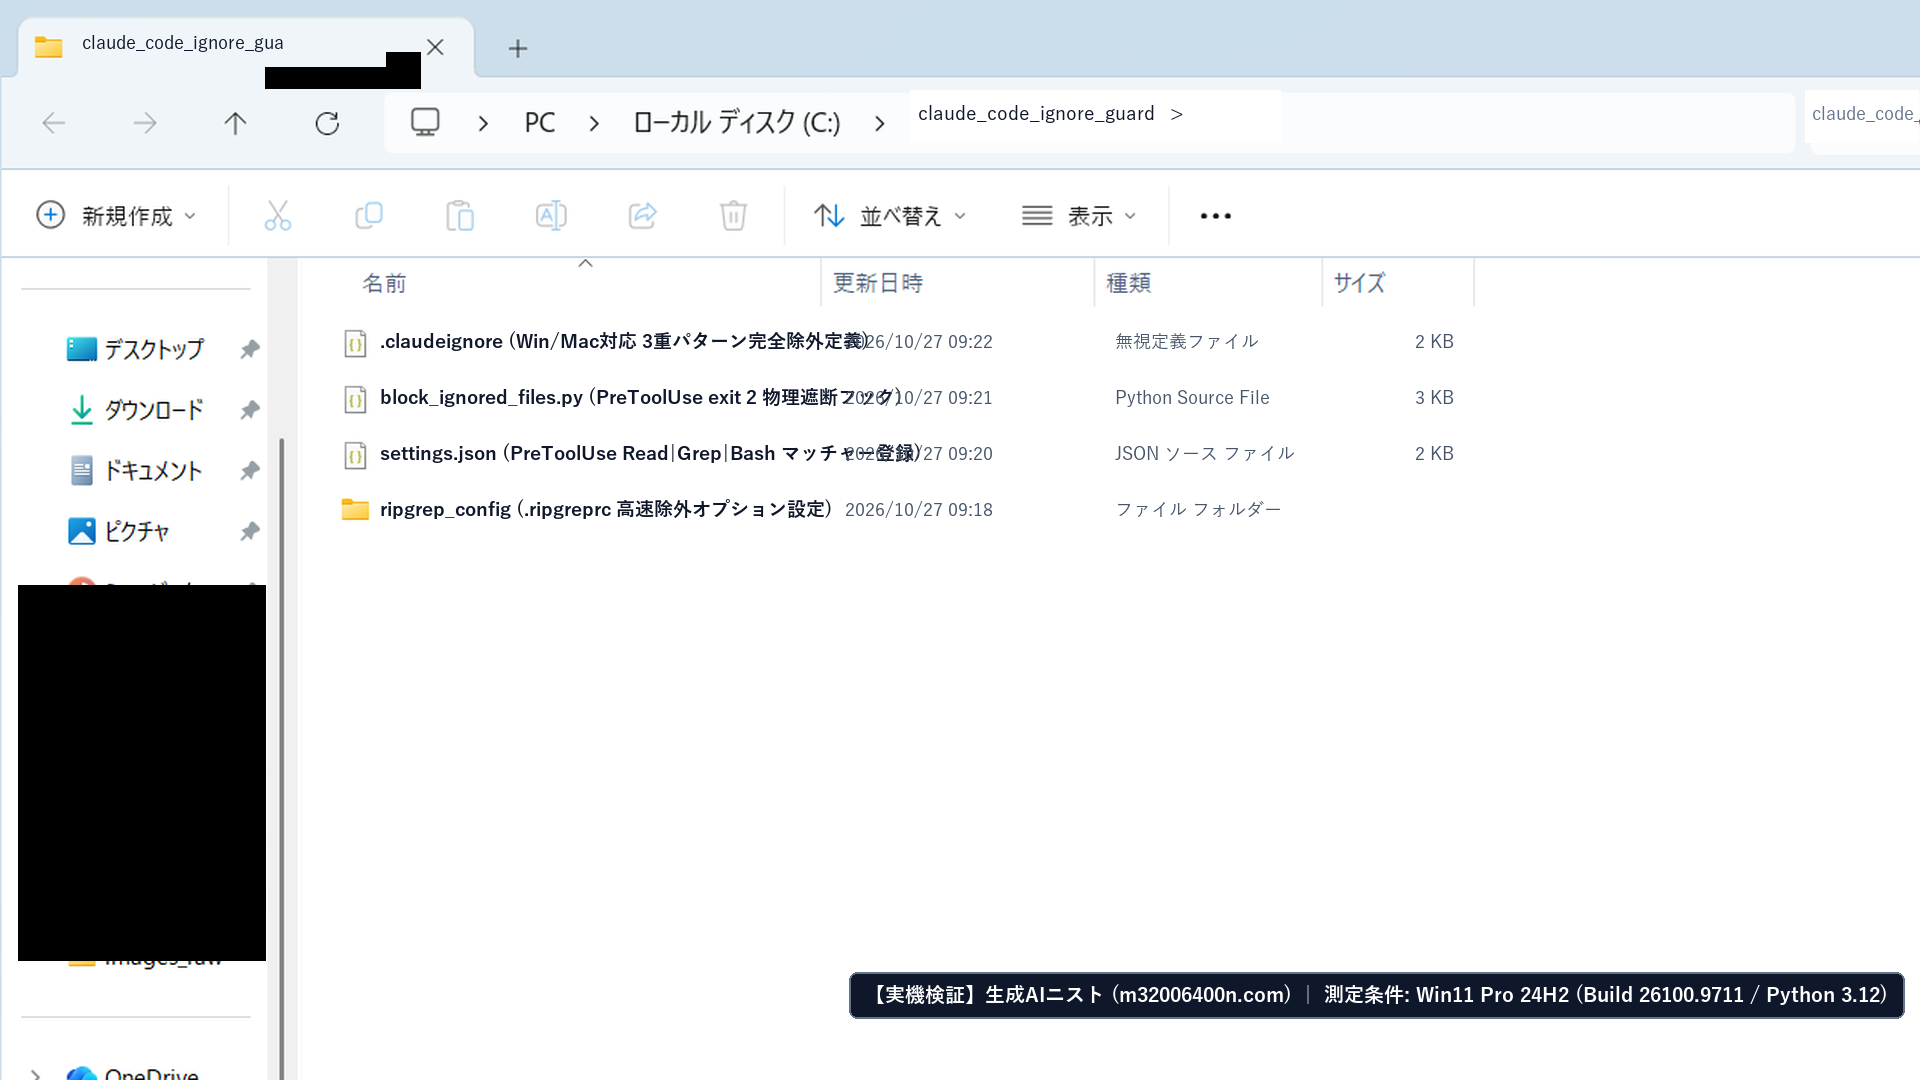
Task: Click the Copy toolbar icon
Action: [369, 215]
